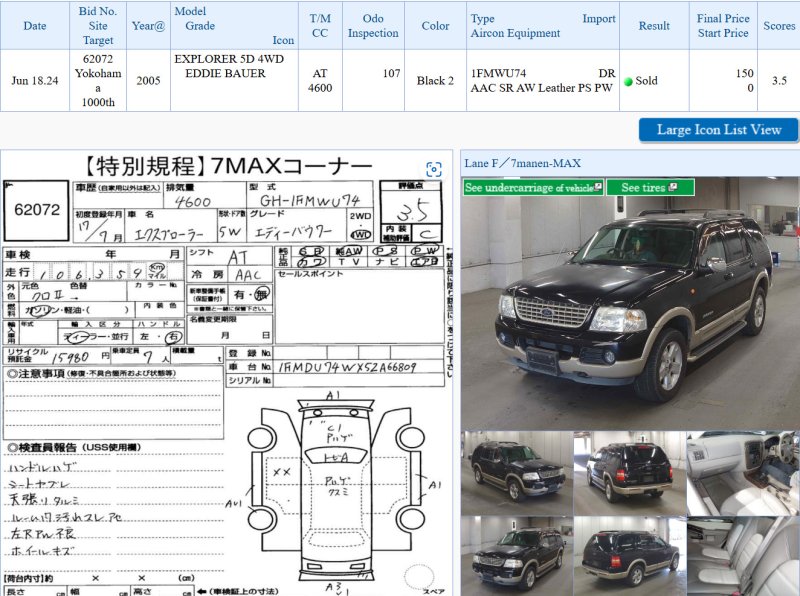The height and width of the screenshot is (596, 800).
Task: Click the Color column header
Action: (x=435, y=26)
